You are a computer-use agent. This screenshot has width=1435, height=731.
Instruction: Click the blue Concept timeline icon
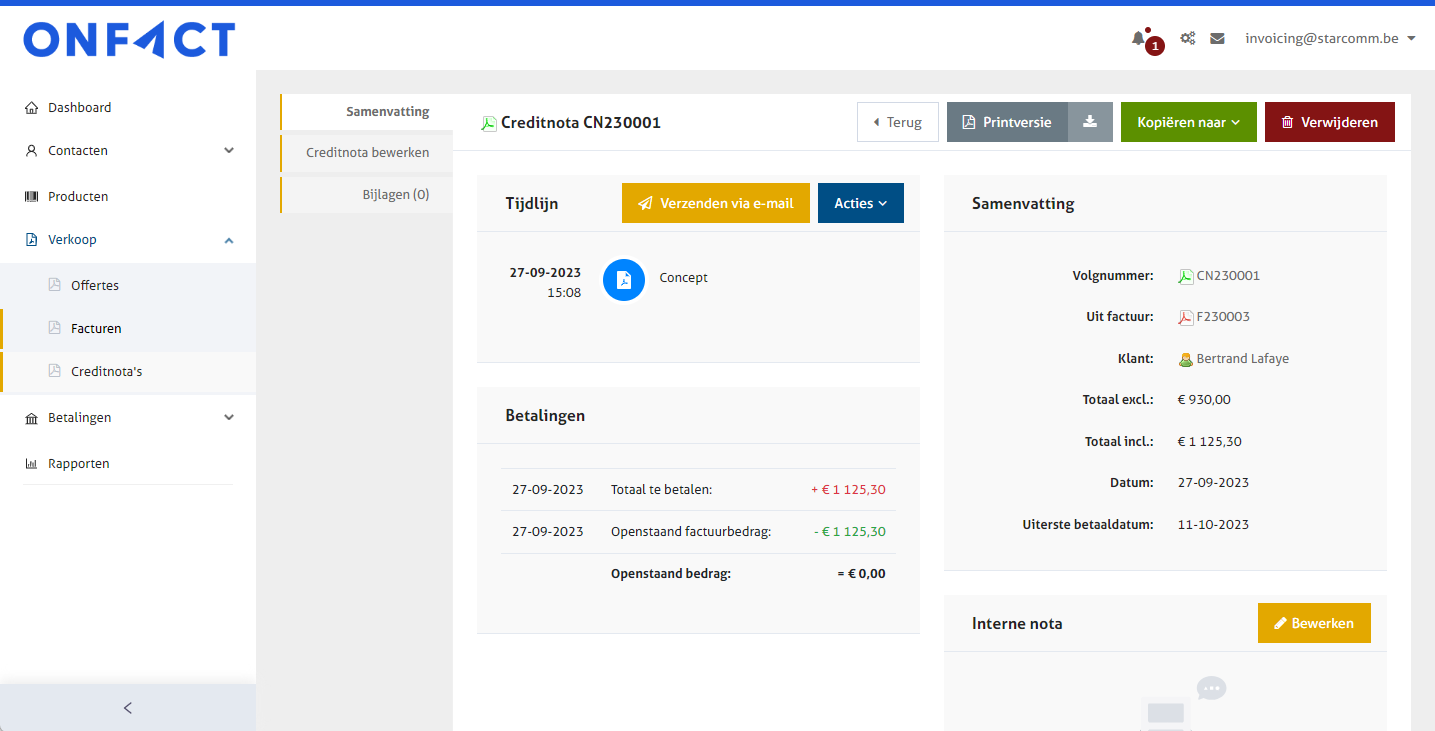pyautogui.click(x=624, y=280)
